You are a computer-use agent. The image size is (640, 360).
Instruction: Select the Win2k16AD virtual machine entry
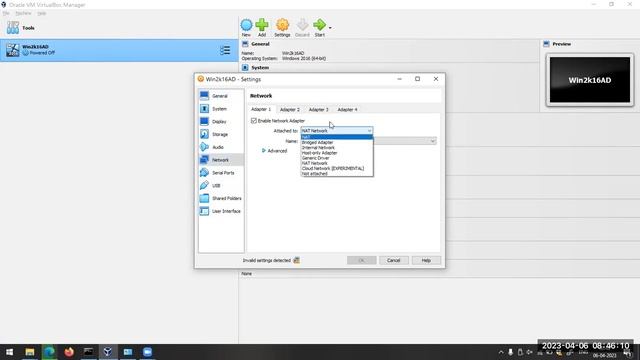[119, 50]
